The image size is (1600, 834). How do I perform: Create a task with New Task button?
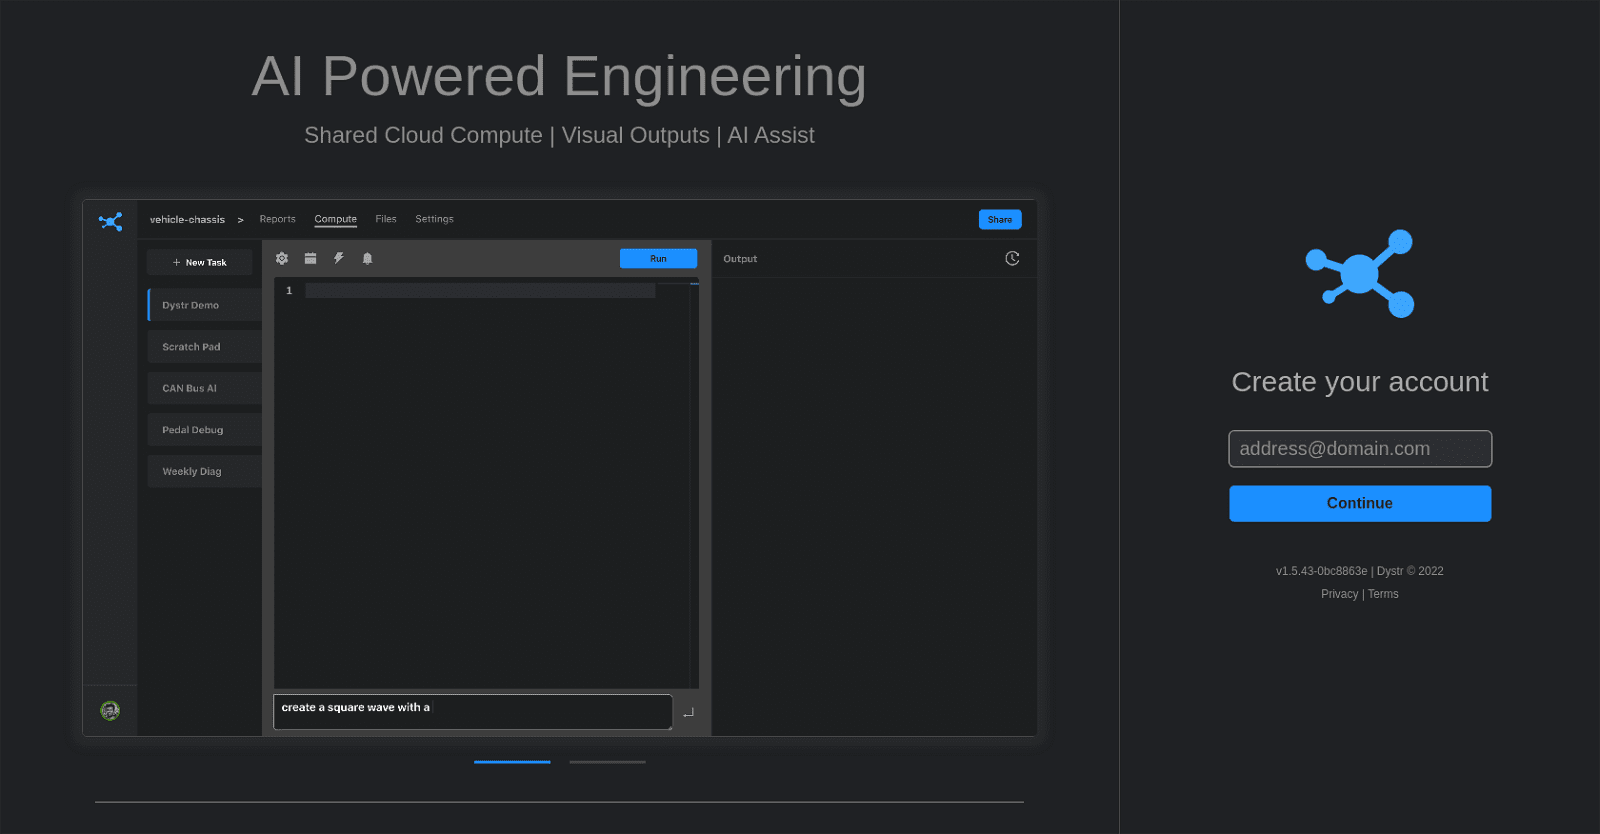click(200, 262)
